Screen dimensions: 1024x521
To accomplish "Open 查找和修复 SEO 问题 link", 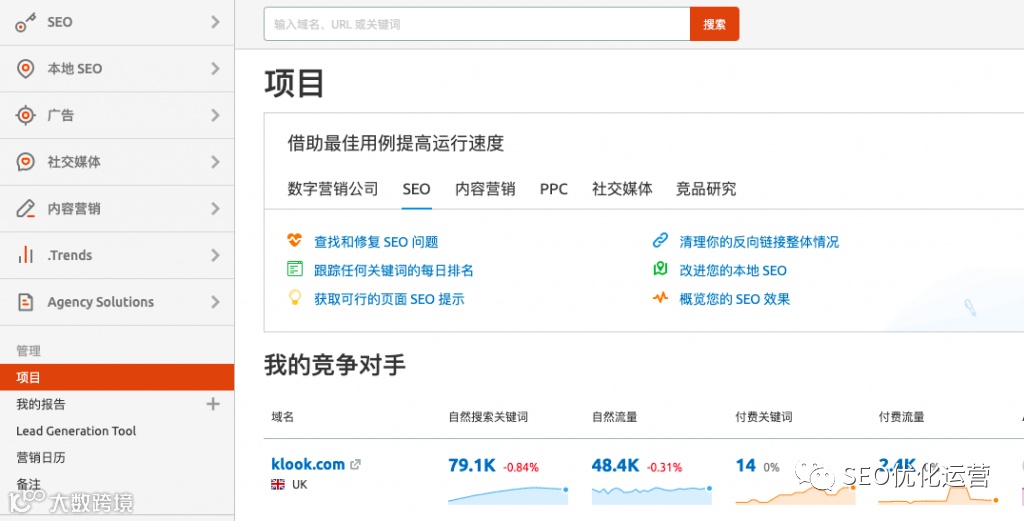I will tap(376, 242).
